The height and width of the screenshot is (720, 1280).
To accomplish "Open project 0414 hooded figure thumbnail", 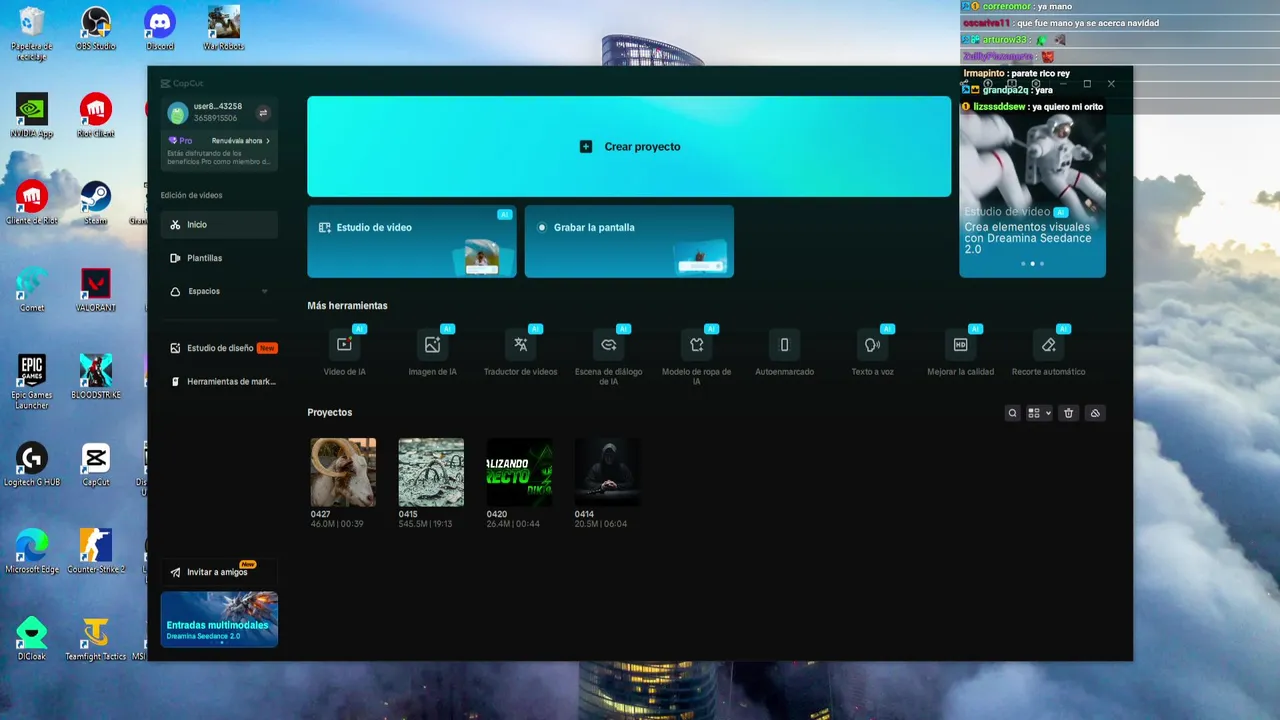I will 607,472.
